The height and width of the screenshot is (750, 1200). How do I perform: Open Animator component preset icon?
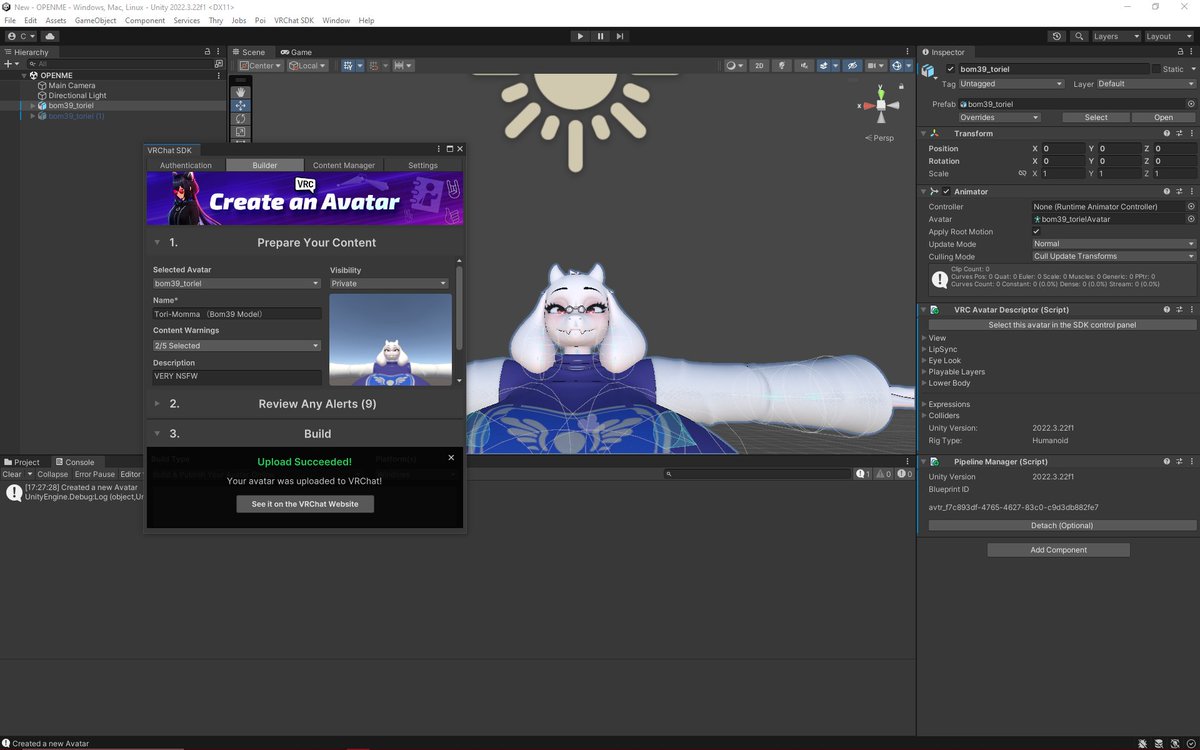pos(1178,191)
